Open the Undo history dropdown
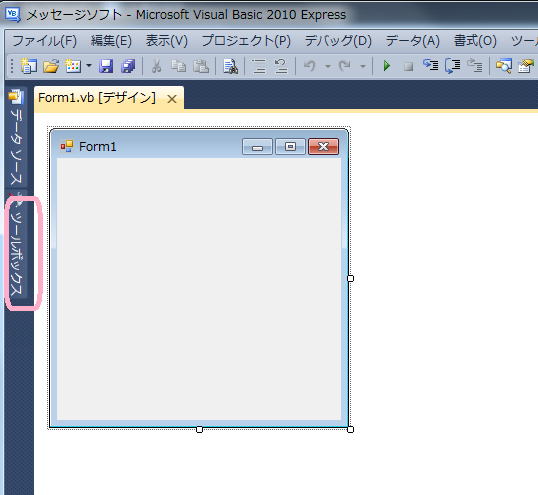The width and height of the screenshot is (538, 495). click(328, 66)
